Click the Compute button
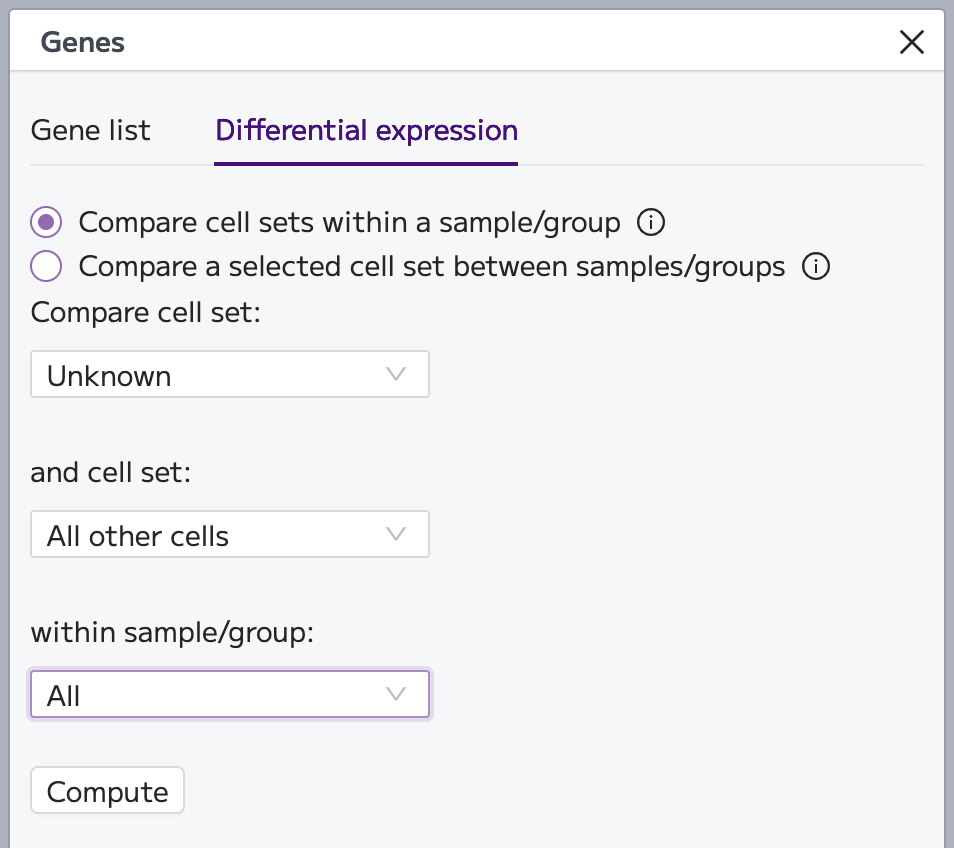The width and height of the screenshot is (954, 848). tap(107, 790)
